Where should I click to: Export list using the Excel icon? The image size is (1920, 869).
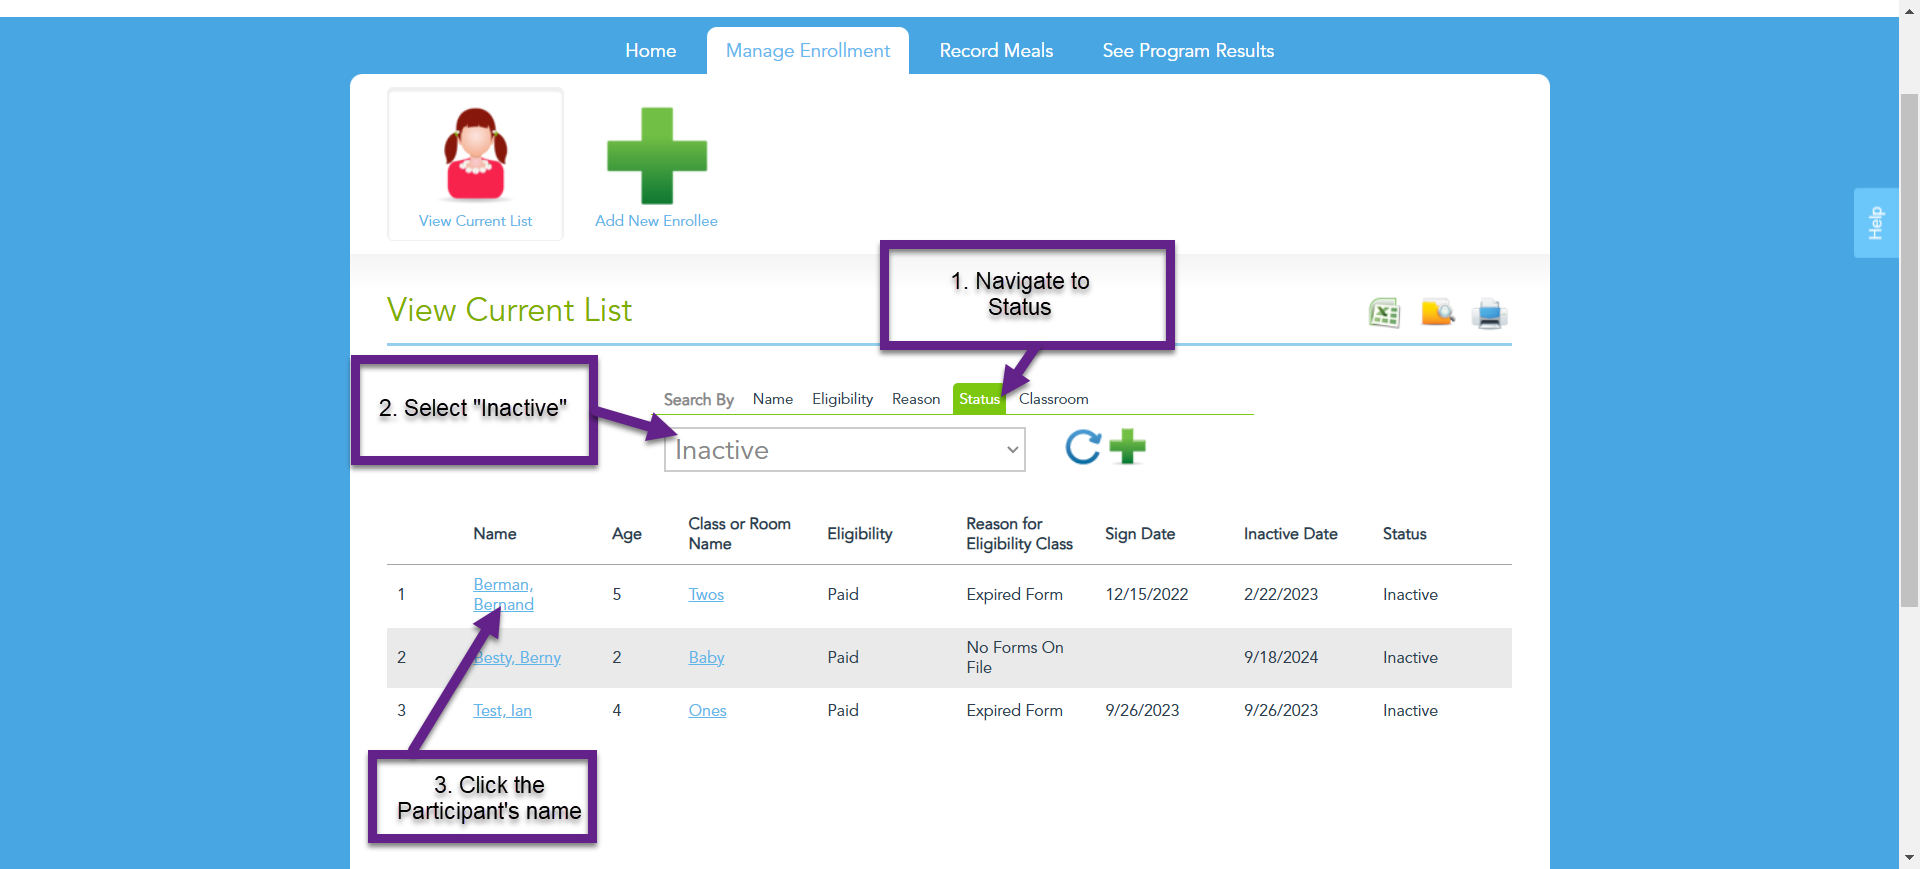point(1384,313)
